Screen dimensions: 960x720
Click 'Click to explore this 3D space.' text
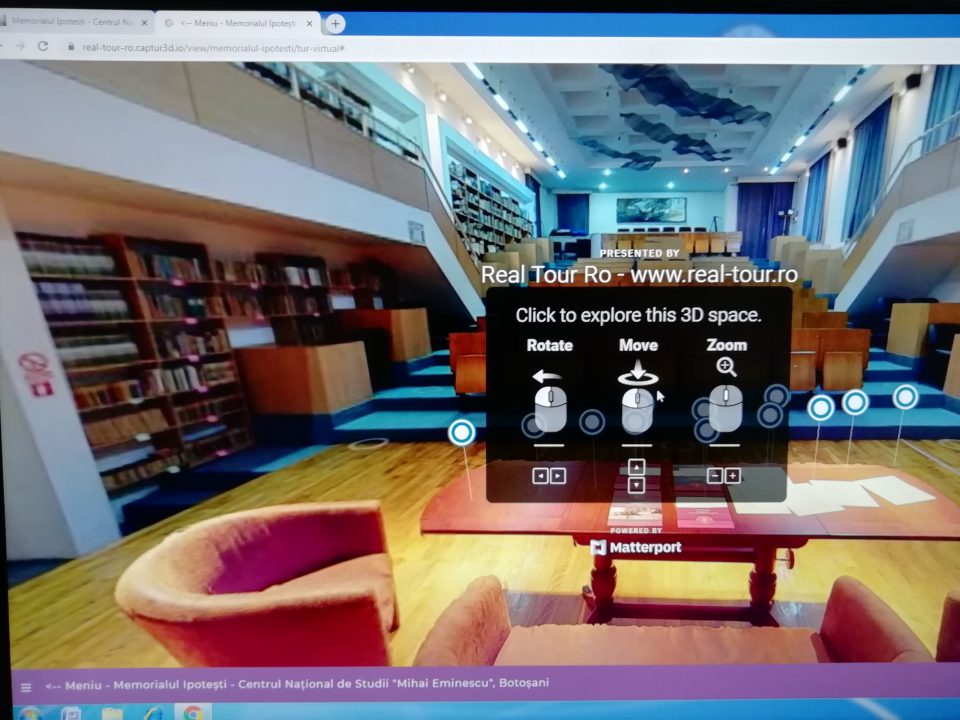(x=638, y=315)
